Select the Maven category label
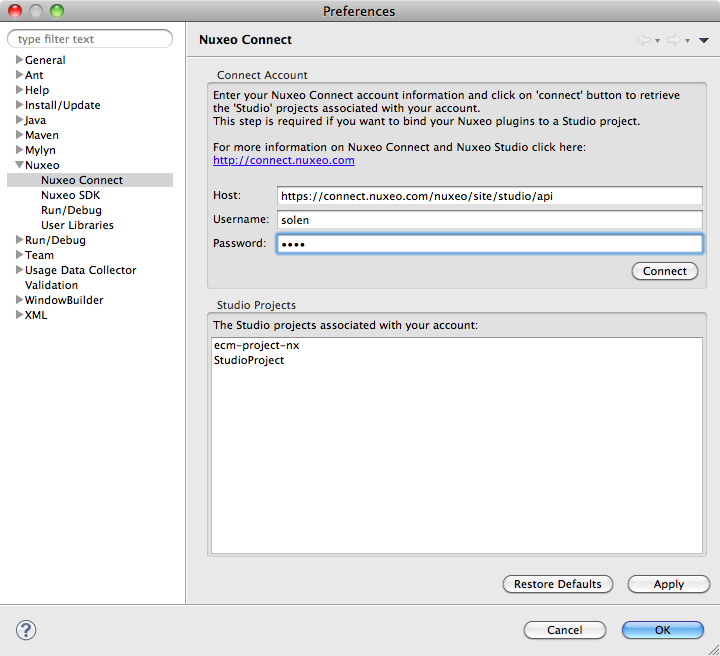This screenshot has width=720, height=656. (x=42, y=135)
